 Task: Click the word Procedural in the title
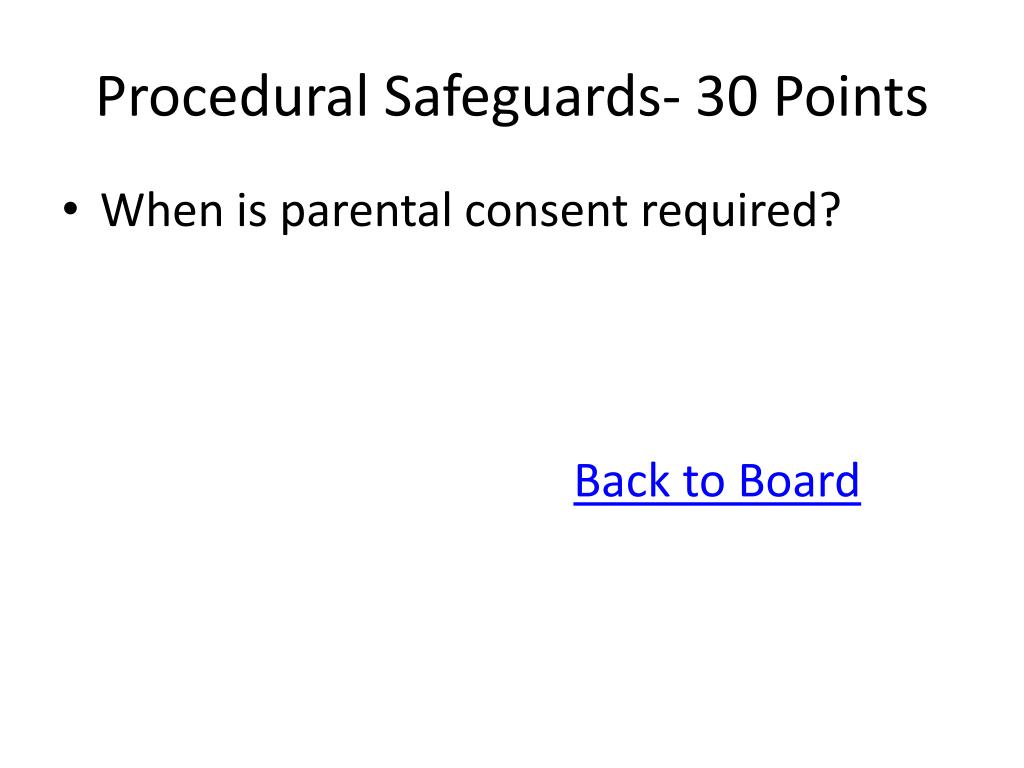[x=233, y=96]
